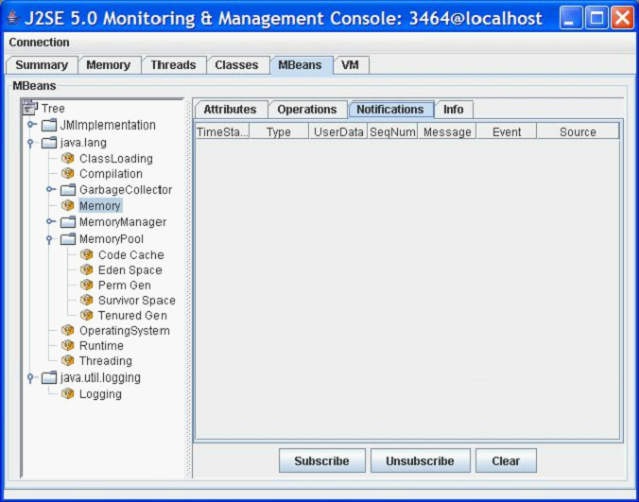This screenshot has height=502, width=639.
Task: Open the Info tab
Action: coord(454,110)
